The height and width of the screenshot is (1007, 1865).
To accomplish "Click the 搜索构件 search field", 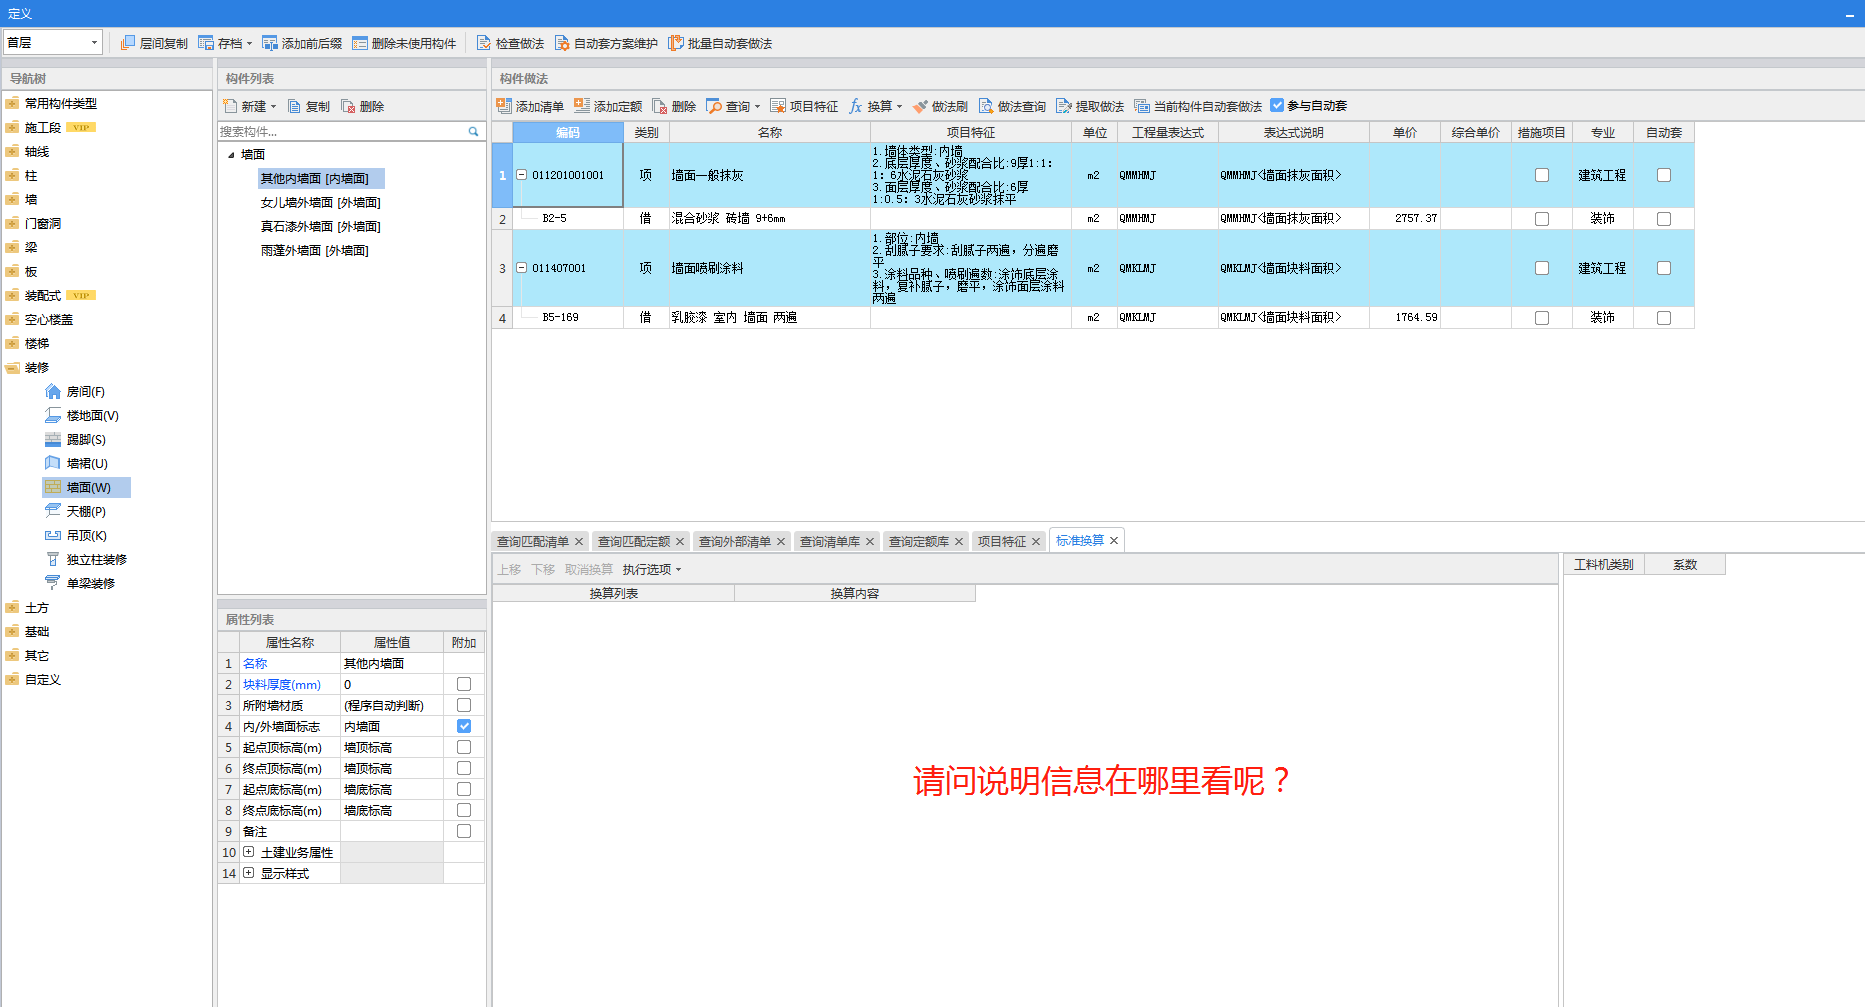I will point(342,131).
